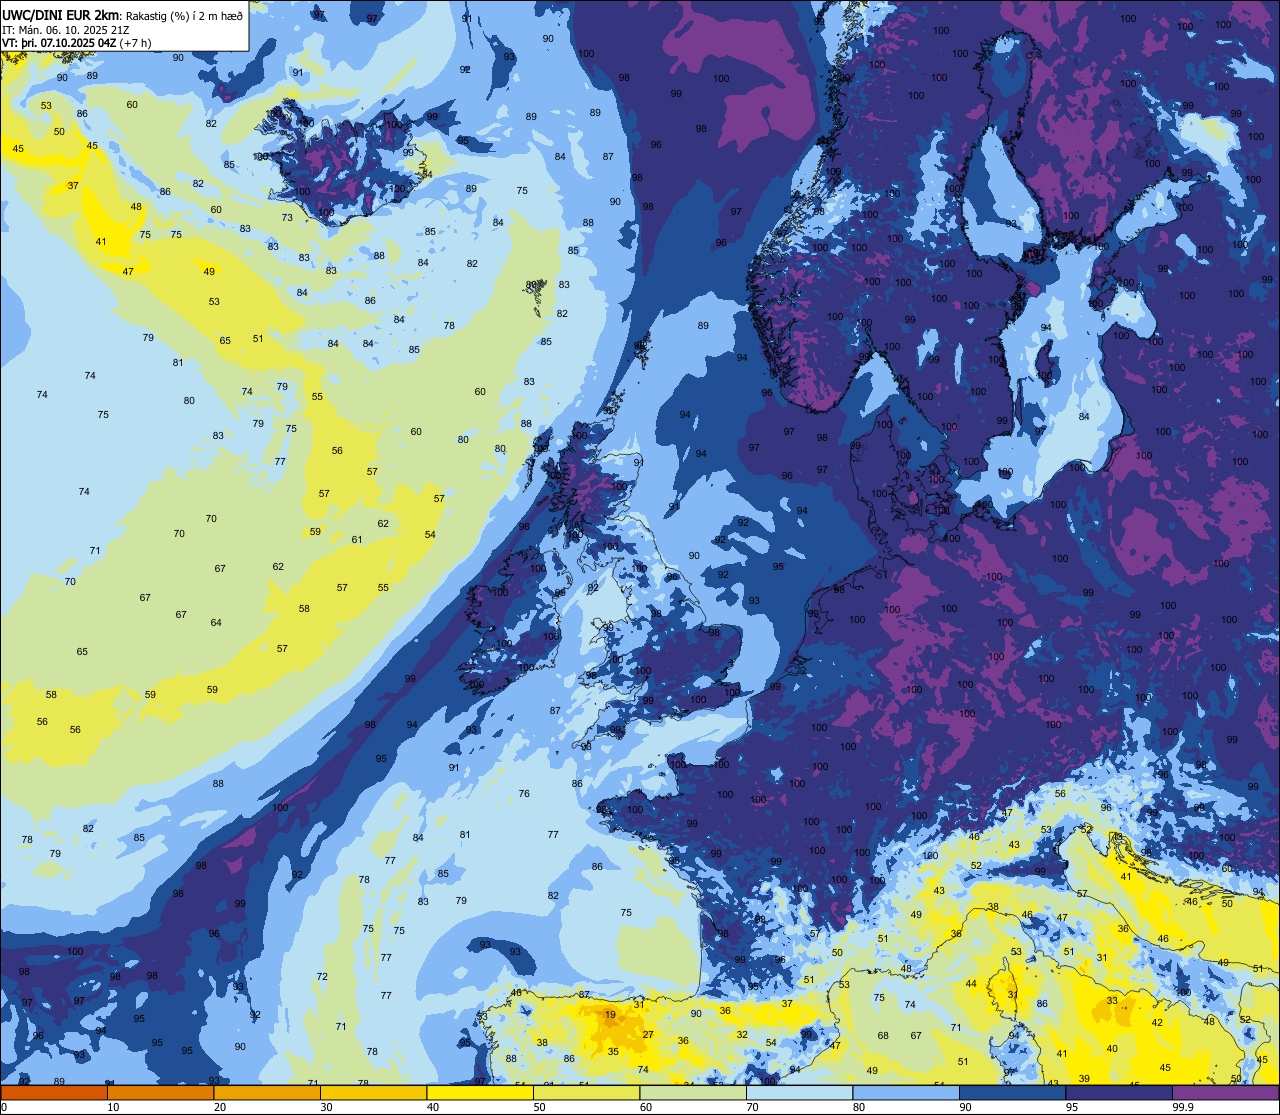The image size is (1280, 1115).
Task: Click the 50–60% pale yellow legend swatch
Action: [x=586, y=1092]
